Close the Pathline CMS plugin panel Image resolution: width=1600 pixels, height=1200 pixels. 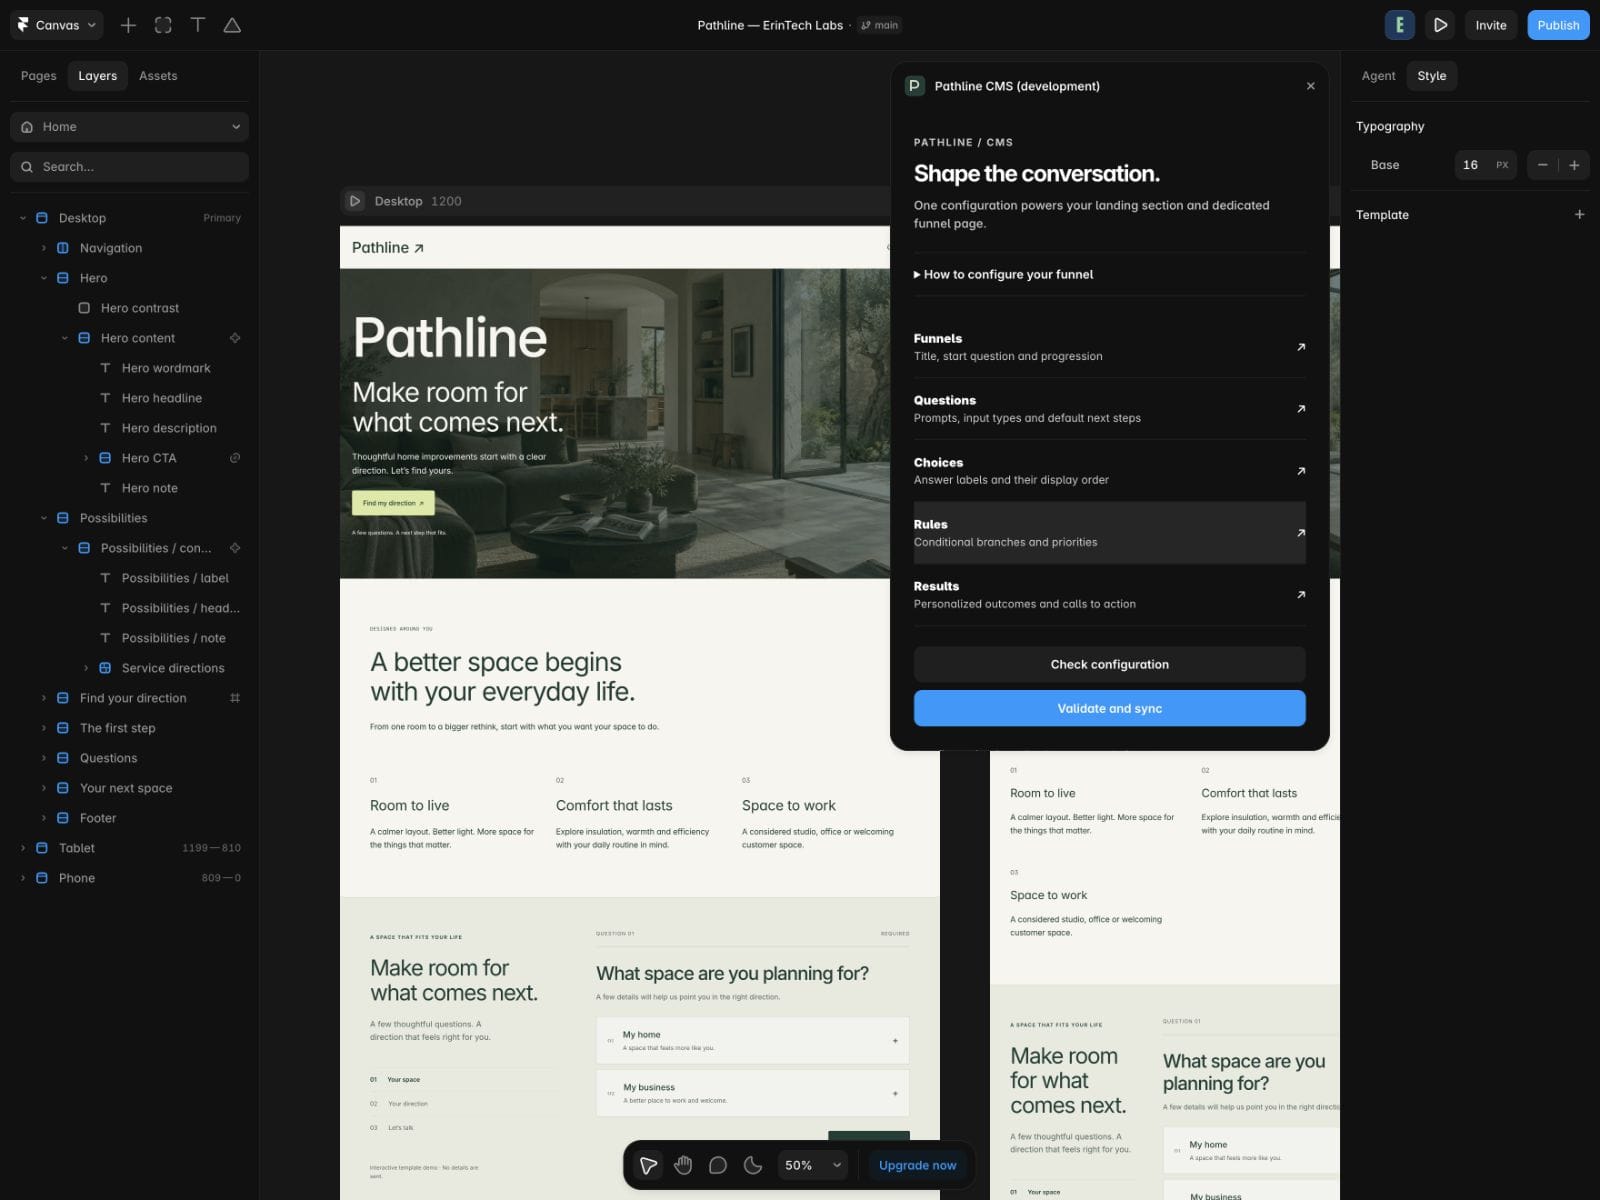click(1310, 86)
